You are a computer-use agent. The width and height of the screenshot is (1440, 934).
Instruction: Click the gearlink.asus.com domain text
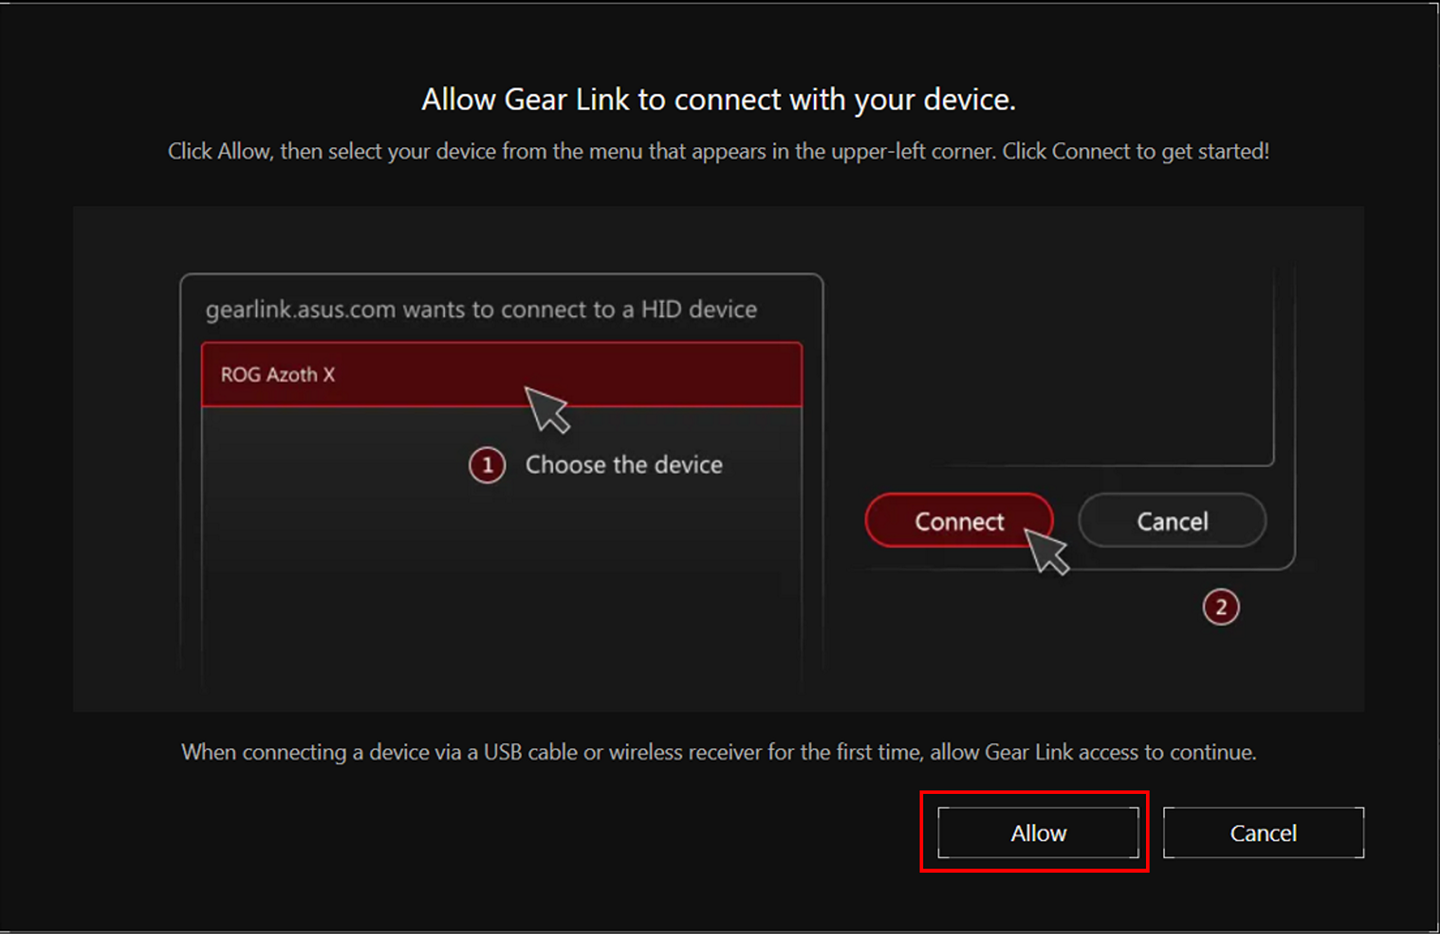click(x=300, y=310)
